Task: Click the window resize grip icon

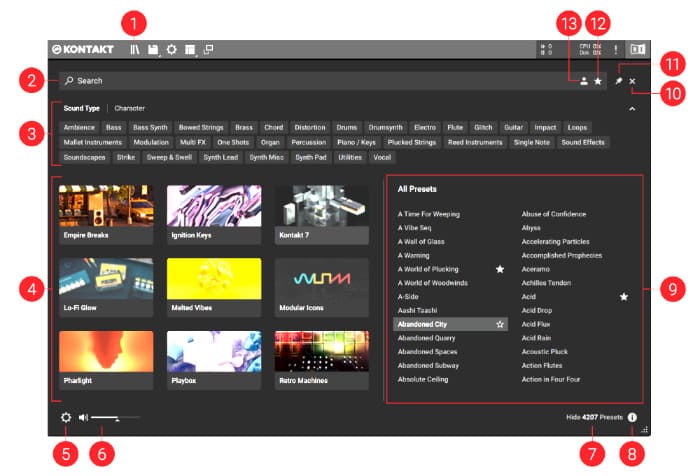Action: (644, 430)
